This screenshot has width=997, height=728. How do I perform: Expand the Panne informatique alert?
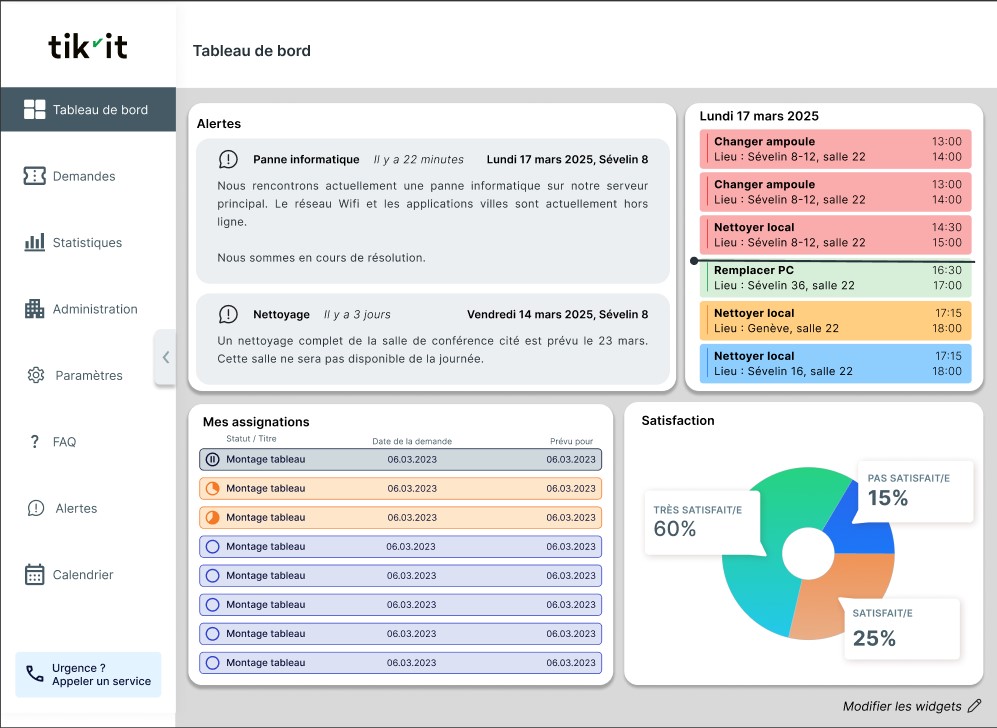[x=432, y=210]
